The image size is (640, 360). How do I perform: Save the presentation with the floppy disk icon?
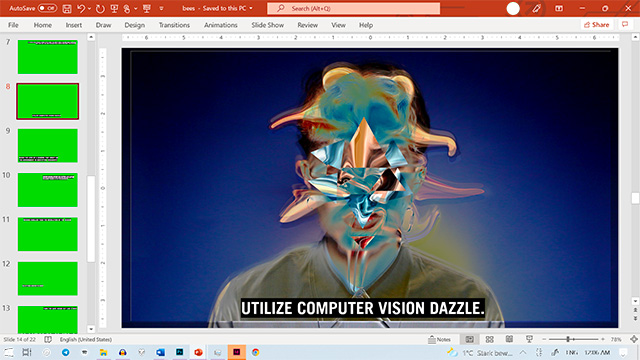coord(67,8)
